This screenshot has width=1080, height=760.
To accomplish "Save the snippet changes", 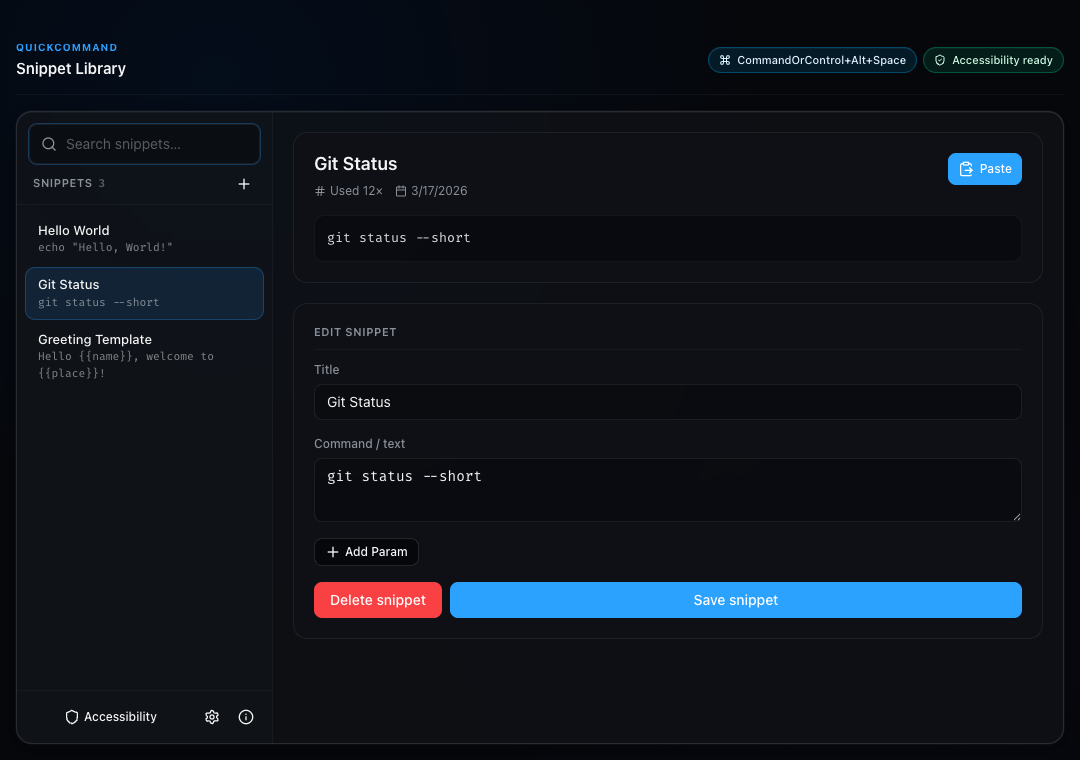I will [736, 600].
